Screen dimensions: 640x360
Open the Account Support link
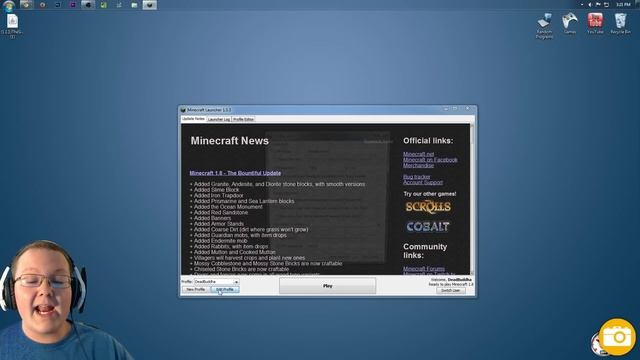[x=423, y=182]
